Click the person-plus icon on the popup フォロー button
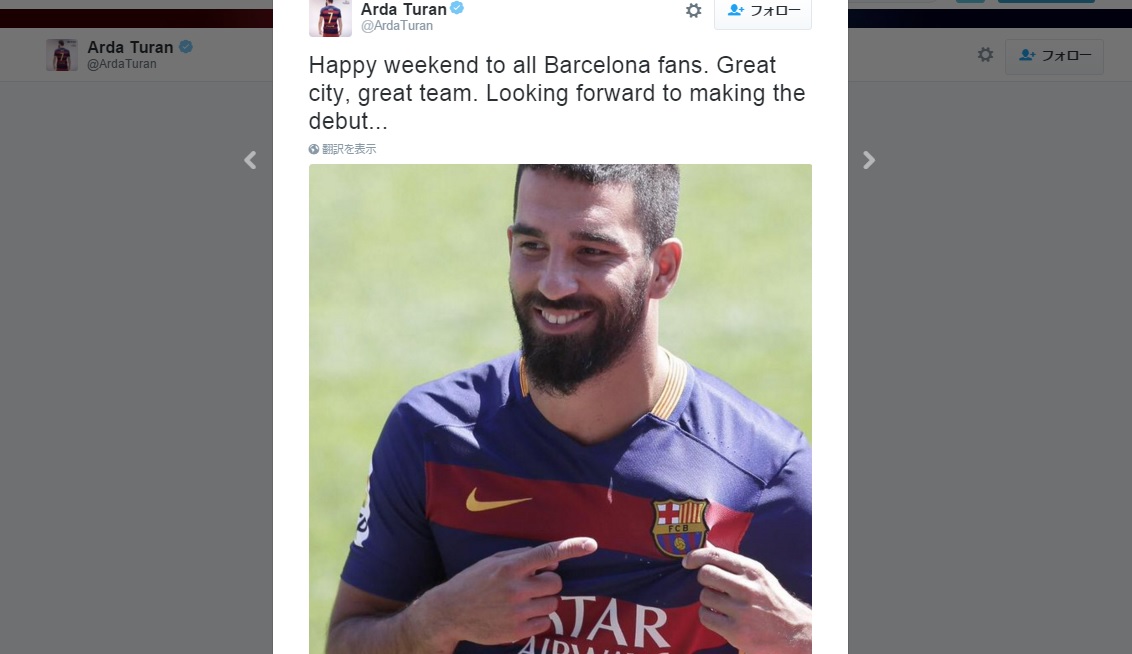 pyautogui.click(x=736, y=10)
